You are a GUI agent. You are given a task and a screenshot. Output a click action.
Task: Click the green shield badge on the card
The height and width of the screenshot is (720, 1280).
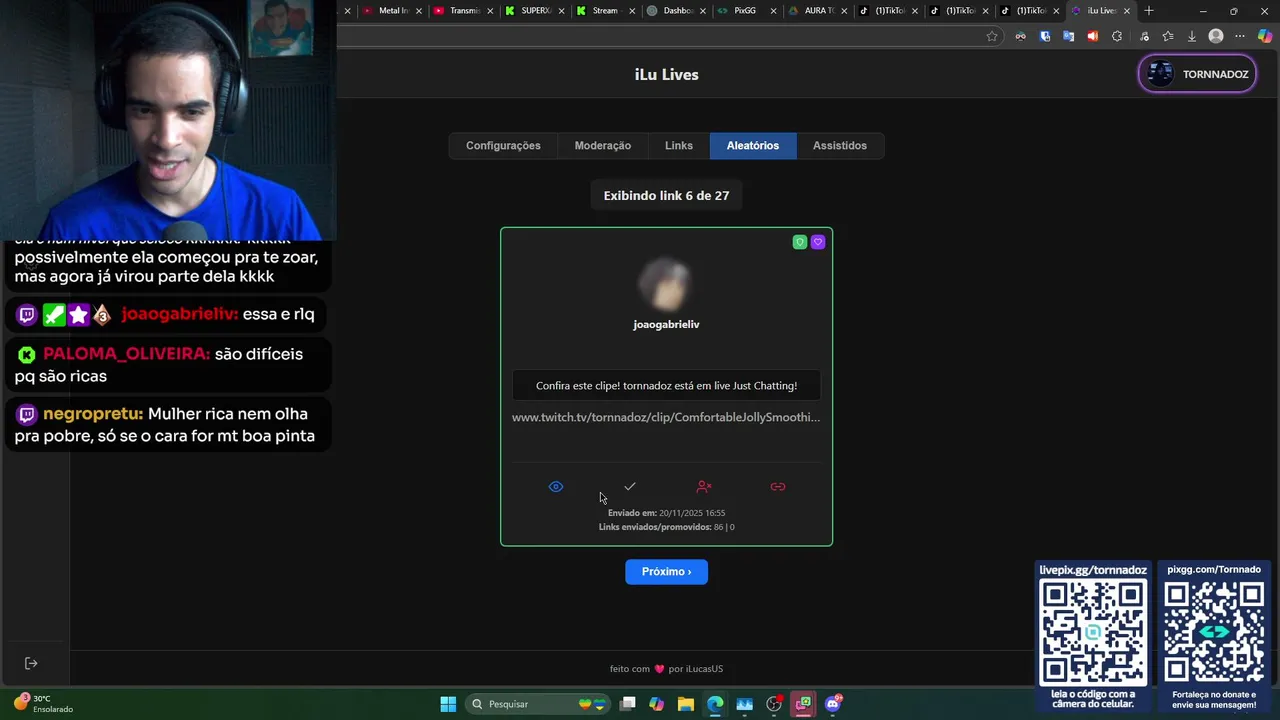[800, 242]
